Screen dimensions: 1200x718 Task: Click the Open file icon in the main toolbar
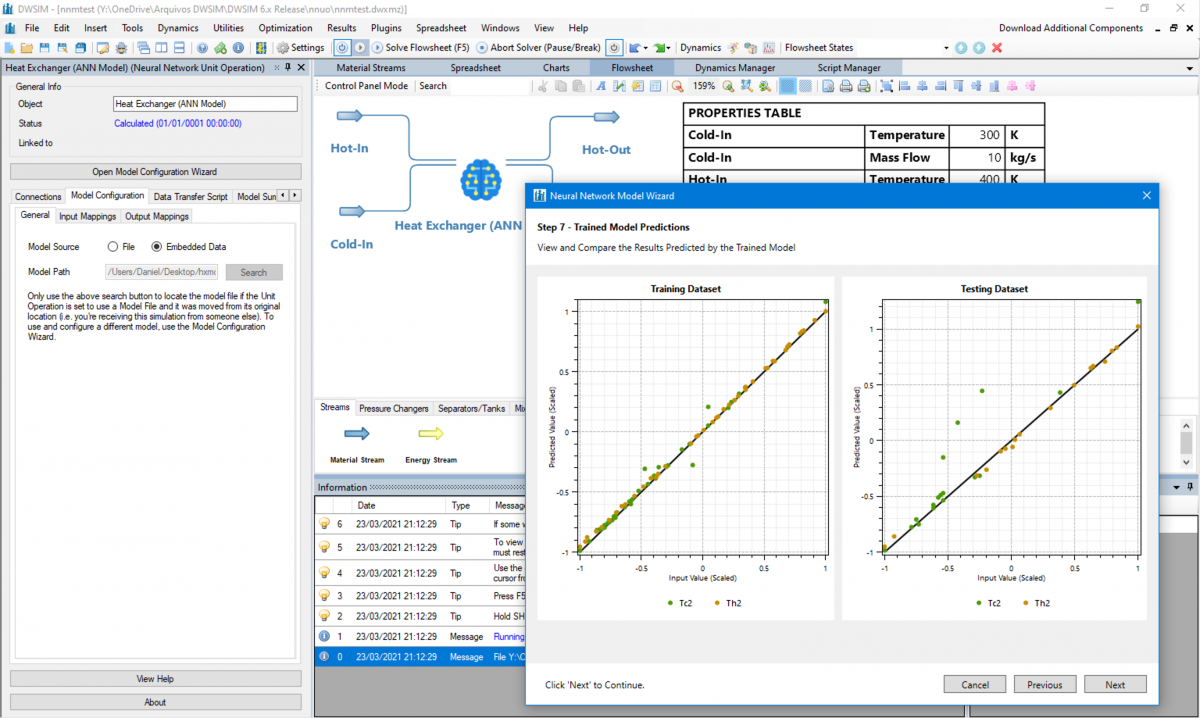tap(27, 47)
